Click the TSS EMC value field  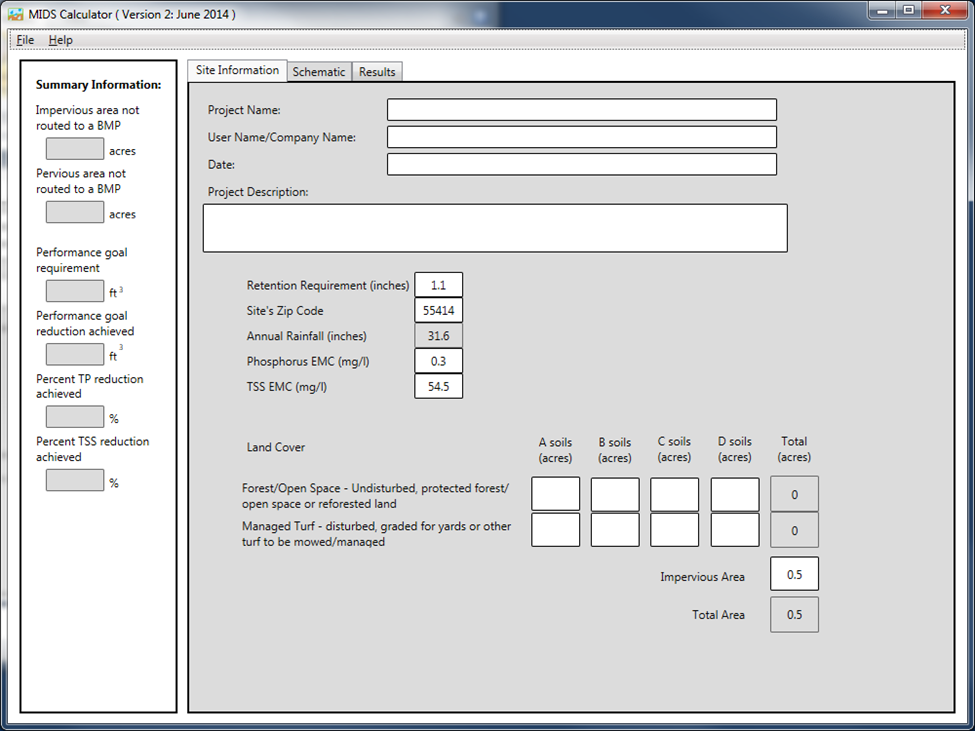438,386
